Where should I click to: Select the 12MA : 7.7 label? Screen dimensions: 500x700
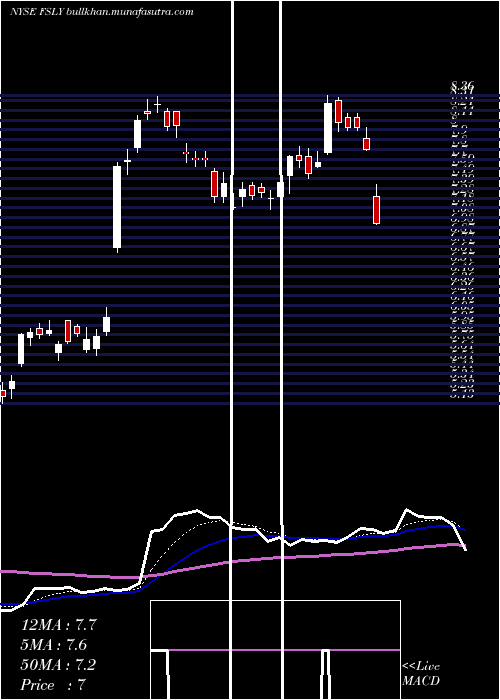pyautogui.click(x=58, y=625)
